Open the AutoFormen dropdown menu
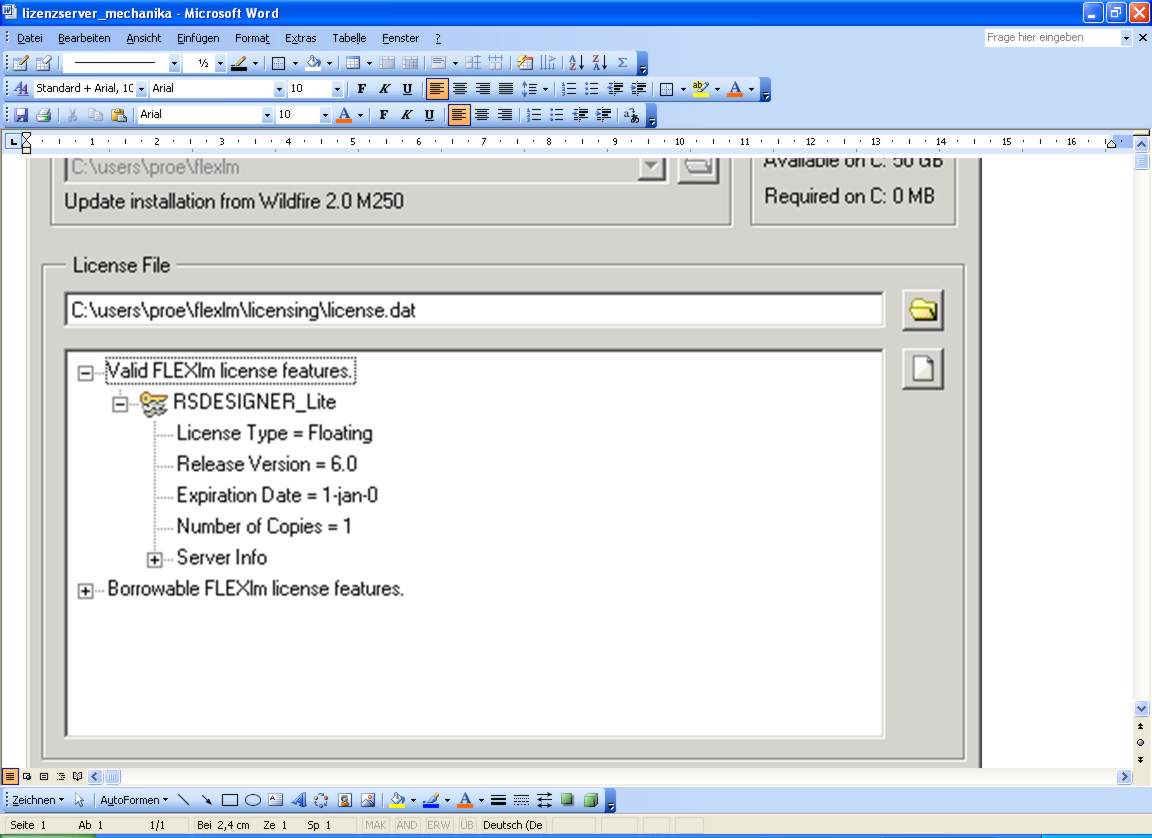The height and width of the screenshot is (838, 1152). coord(134,800)
